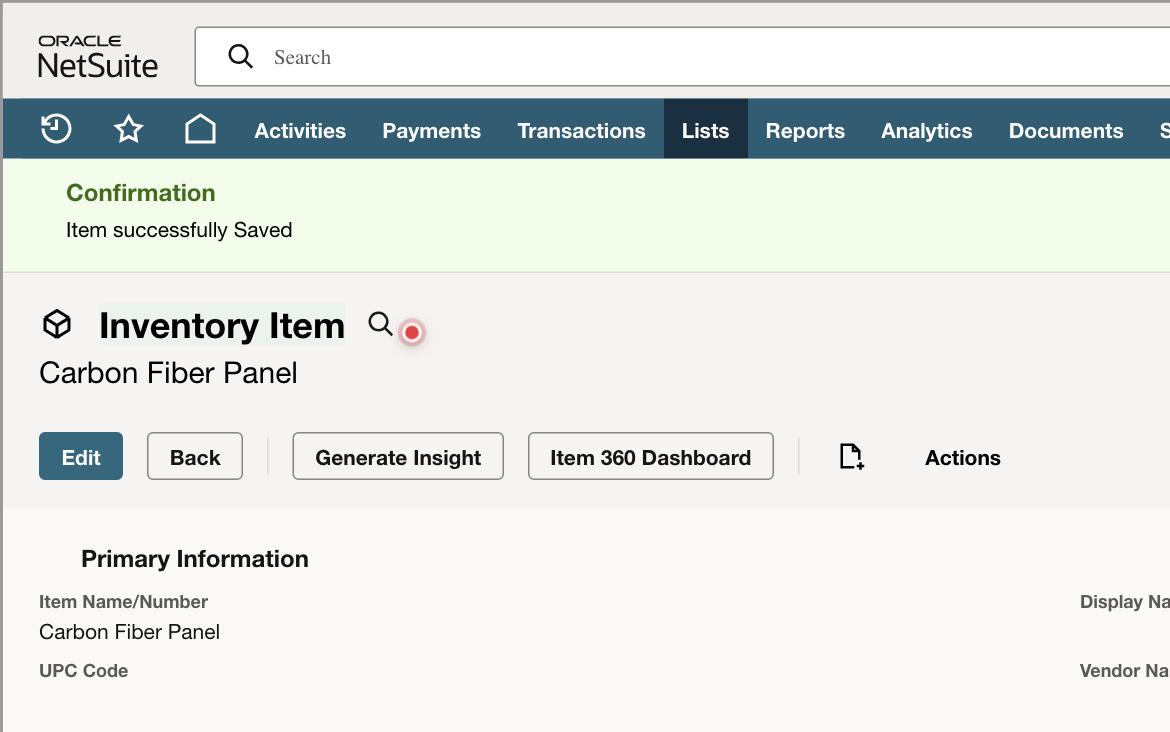The image size is (1170, 732).
Task: Click the Confirmation heading
Action: 140,193
